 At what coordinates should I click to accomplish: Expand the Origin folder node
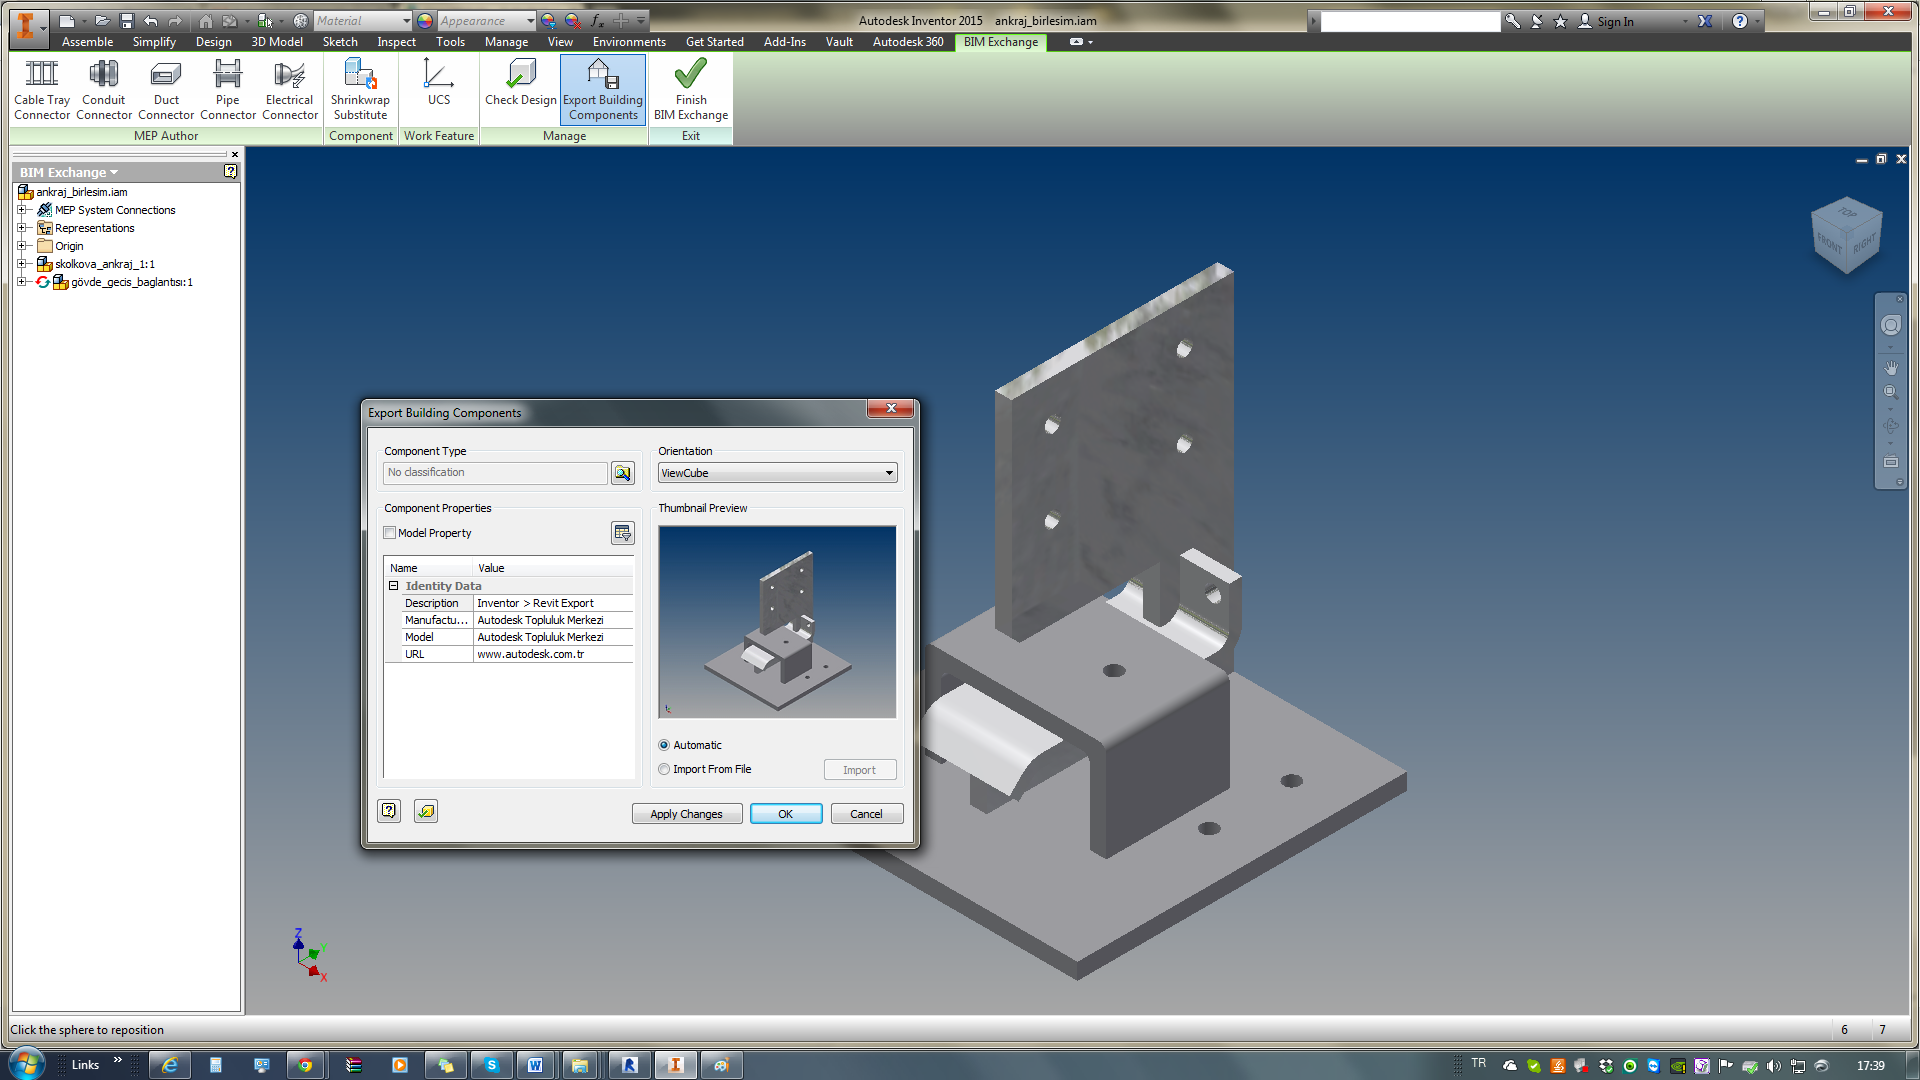[21, 246]
